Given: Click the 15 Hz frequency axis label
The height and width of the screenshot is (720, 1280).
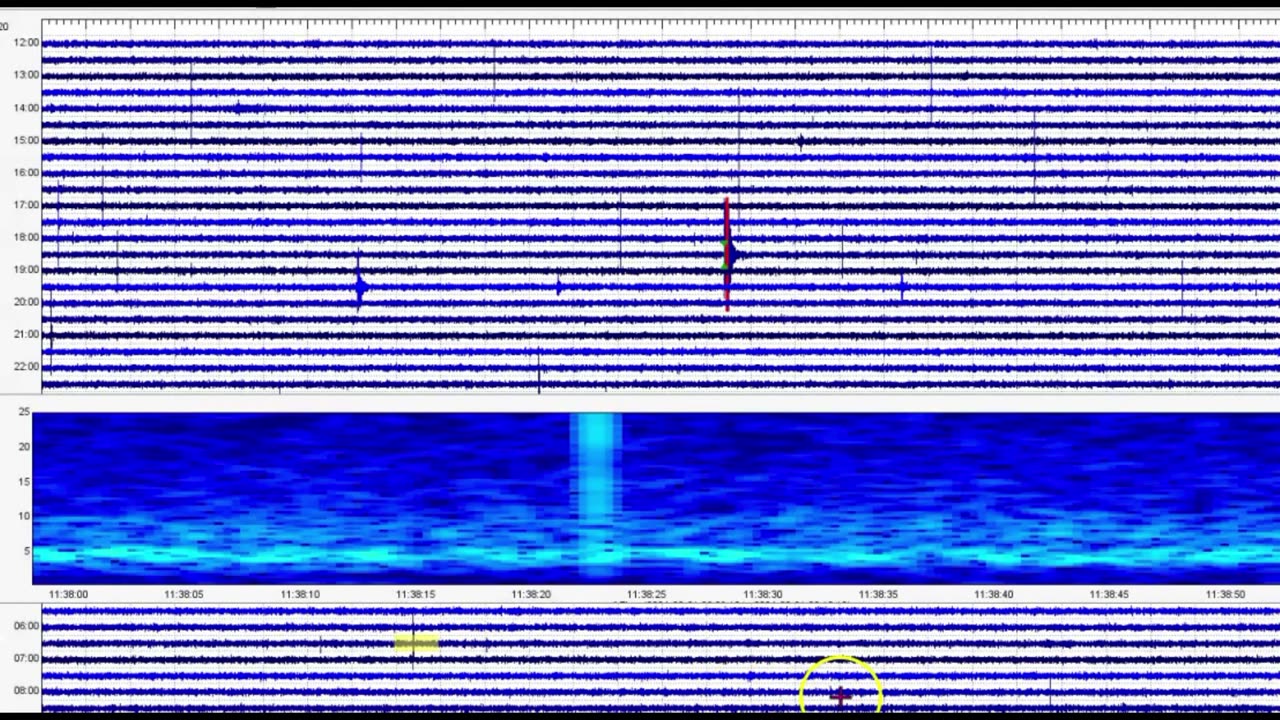Looking at the screenshot, I should click(x=24, y=482).
